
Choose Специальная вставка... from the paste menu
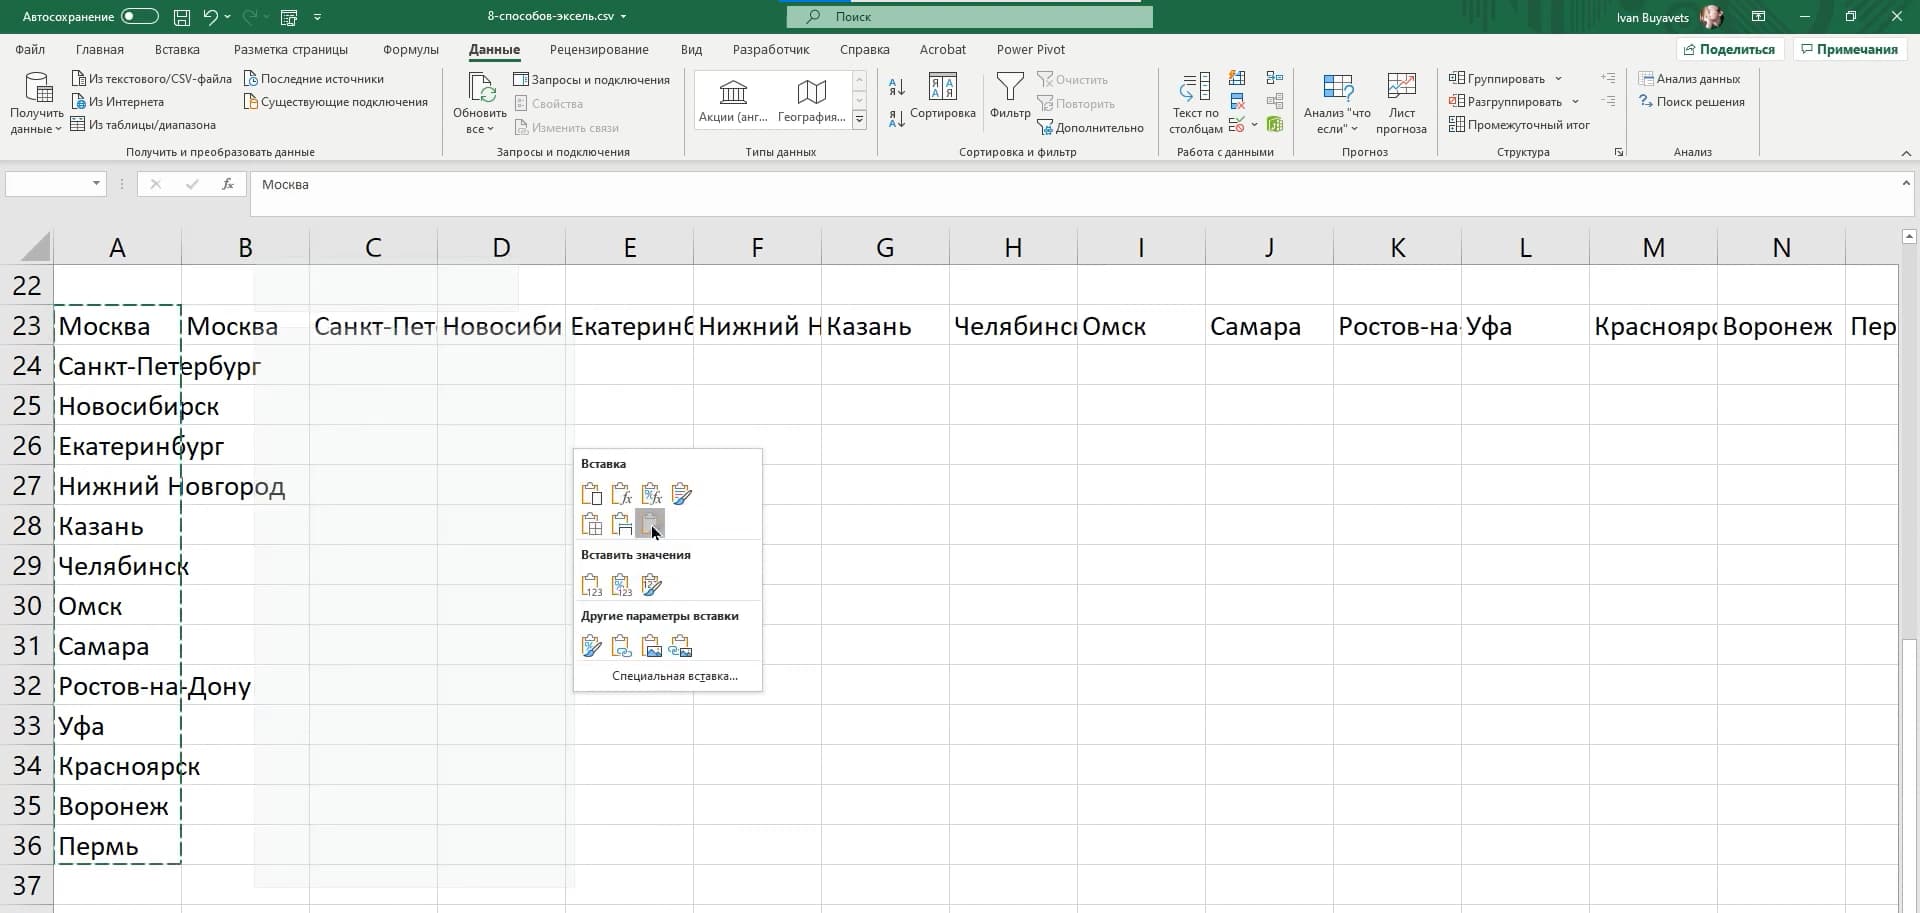pyautogui.click(x=674, y=676)
